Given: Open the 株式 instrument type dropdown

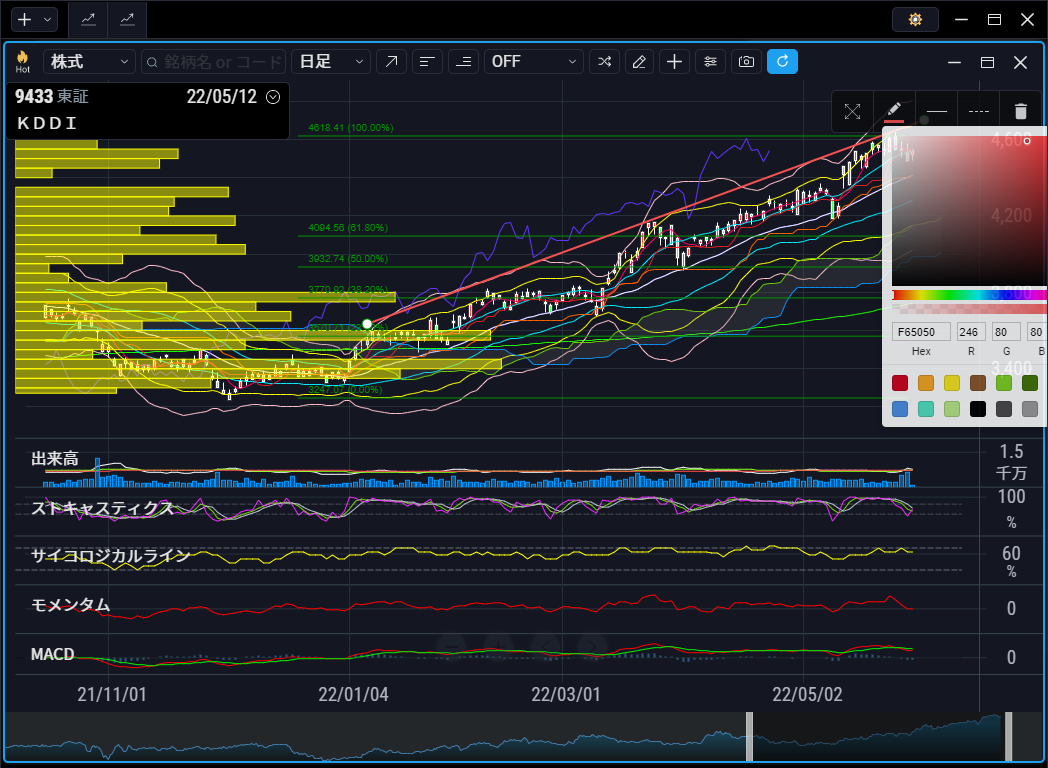Looking at the screenshot, I should pyautogui.click(x=90, y=62).
